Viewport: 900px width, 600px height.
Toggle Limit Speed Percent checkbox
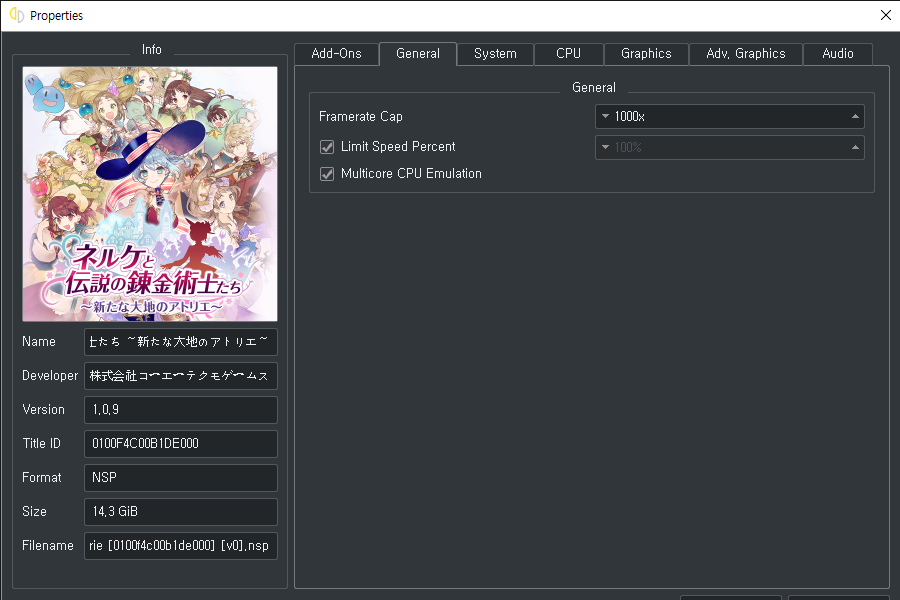pyautogui.click(x=327, y=147)
